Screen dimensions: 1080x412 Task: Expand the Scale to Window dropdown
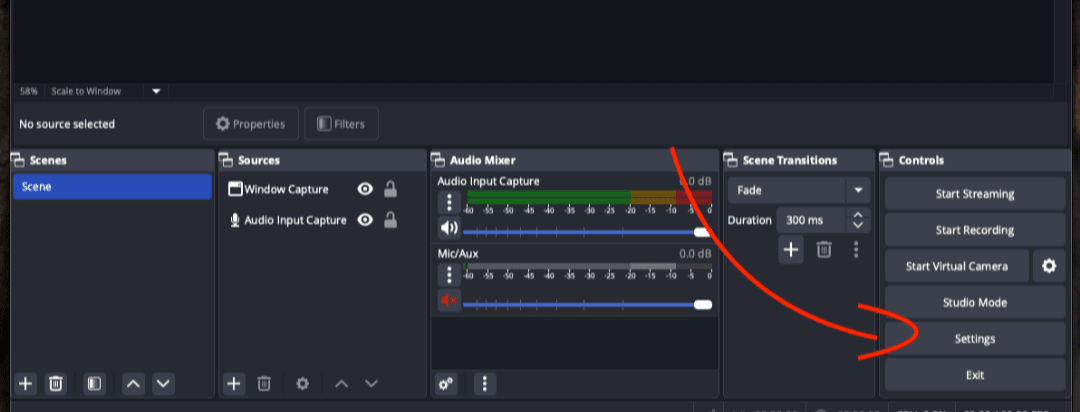(156, 91)
